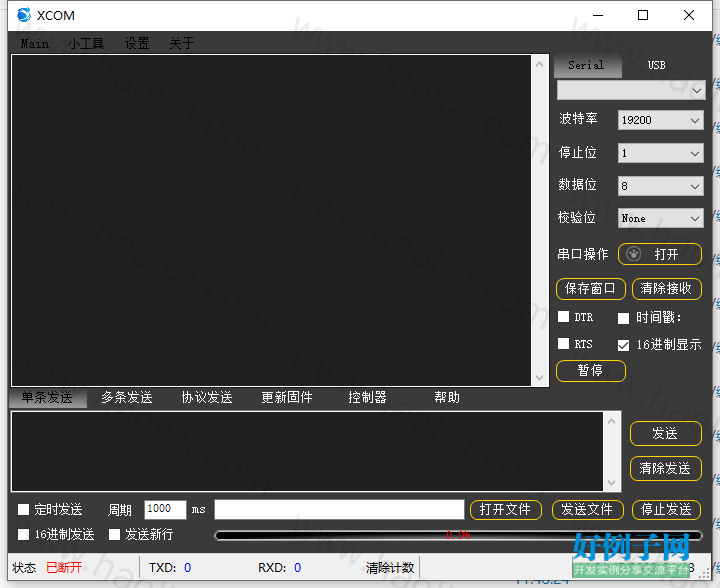Click the XCOM app logo icon
720x588 pixels.
[x=23, y=15]
